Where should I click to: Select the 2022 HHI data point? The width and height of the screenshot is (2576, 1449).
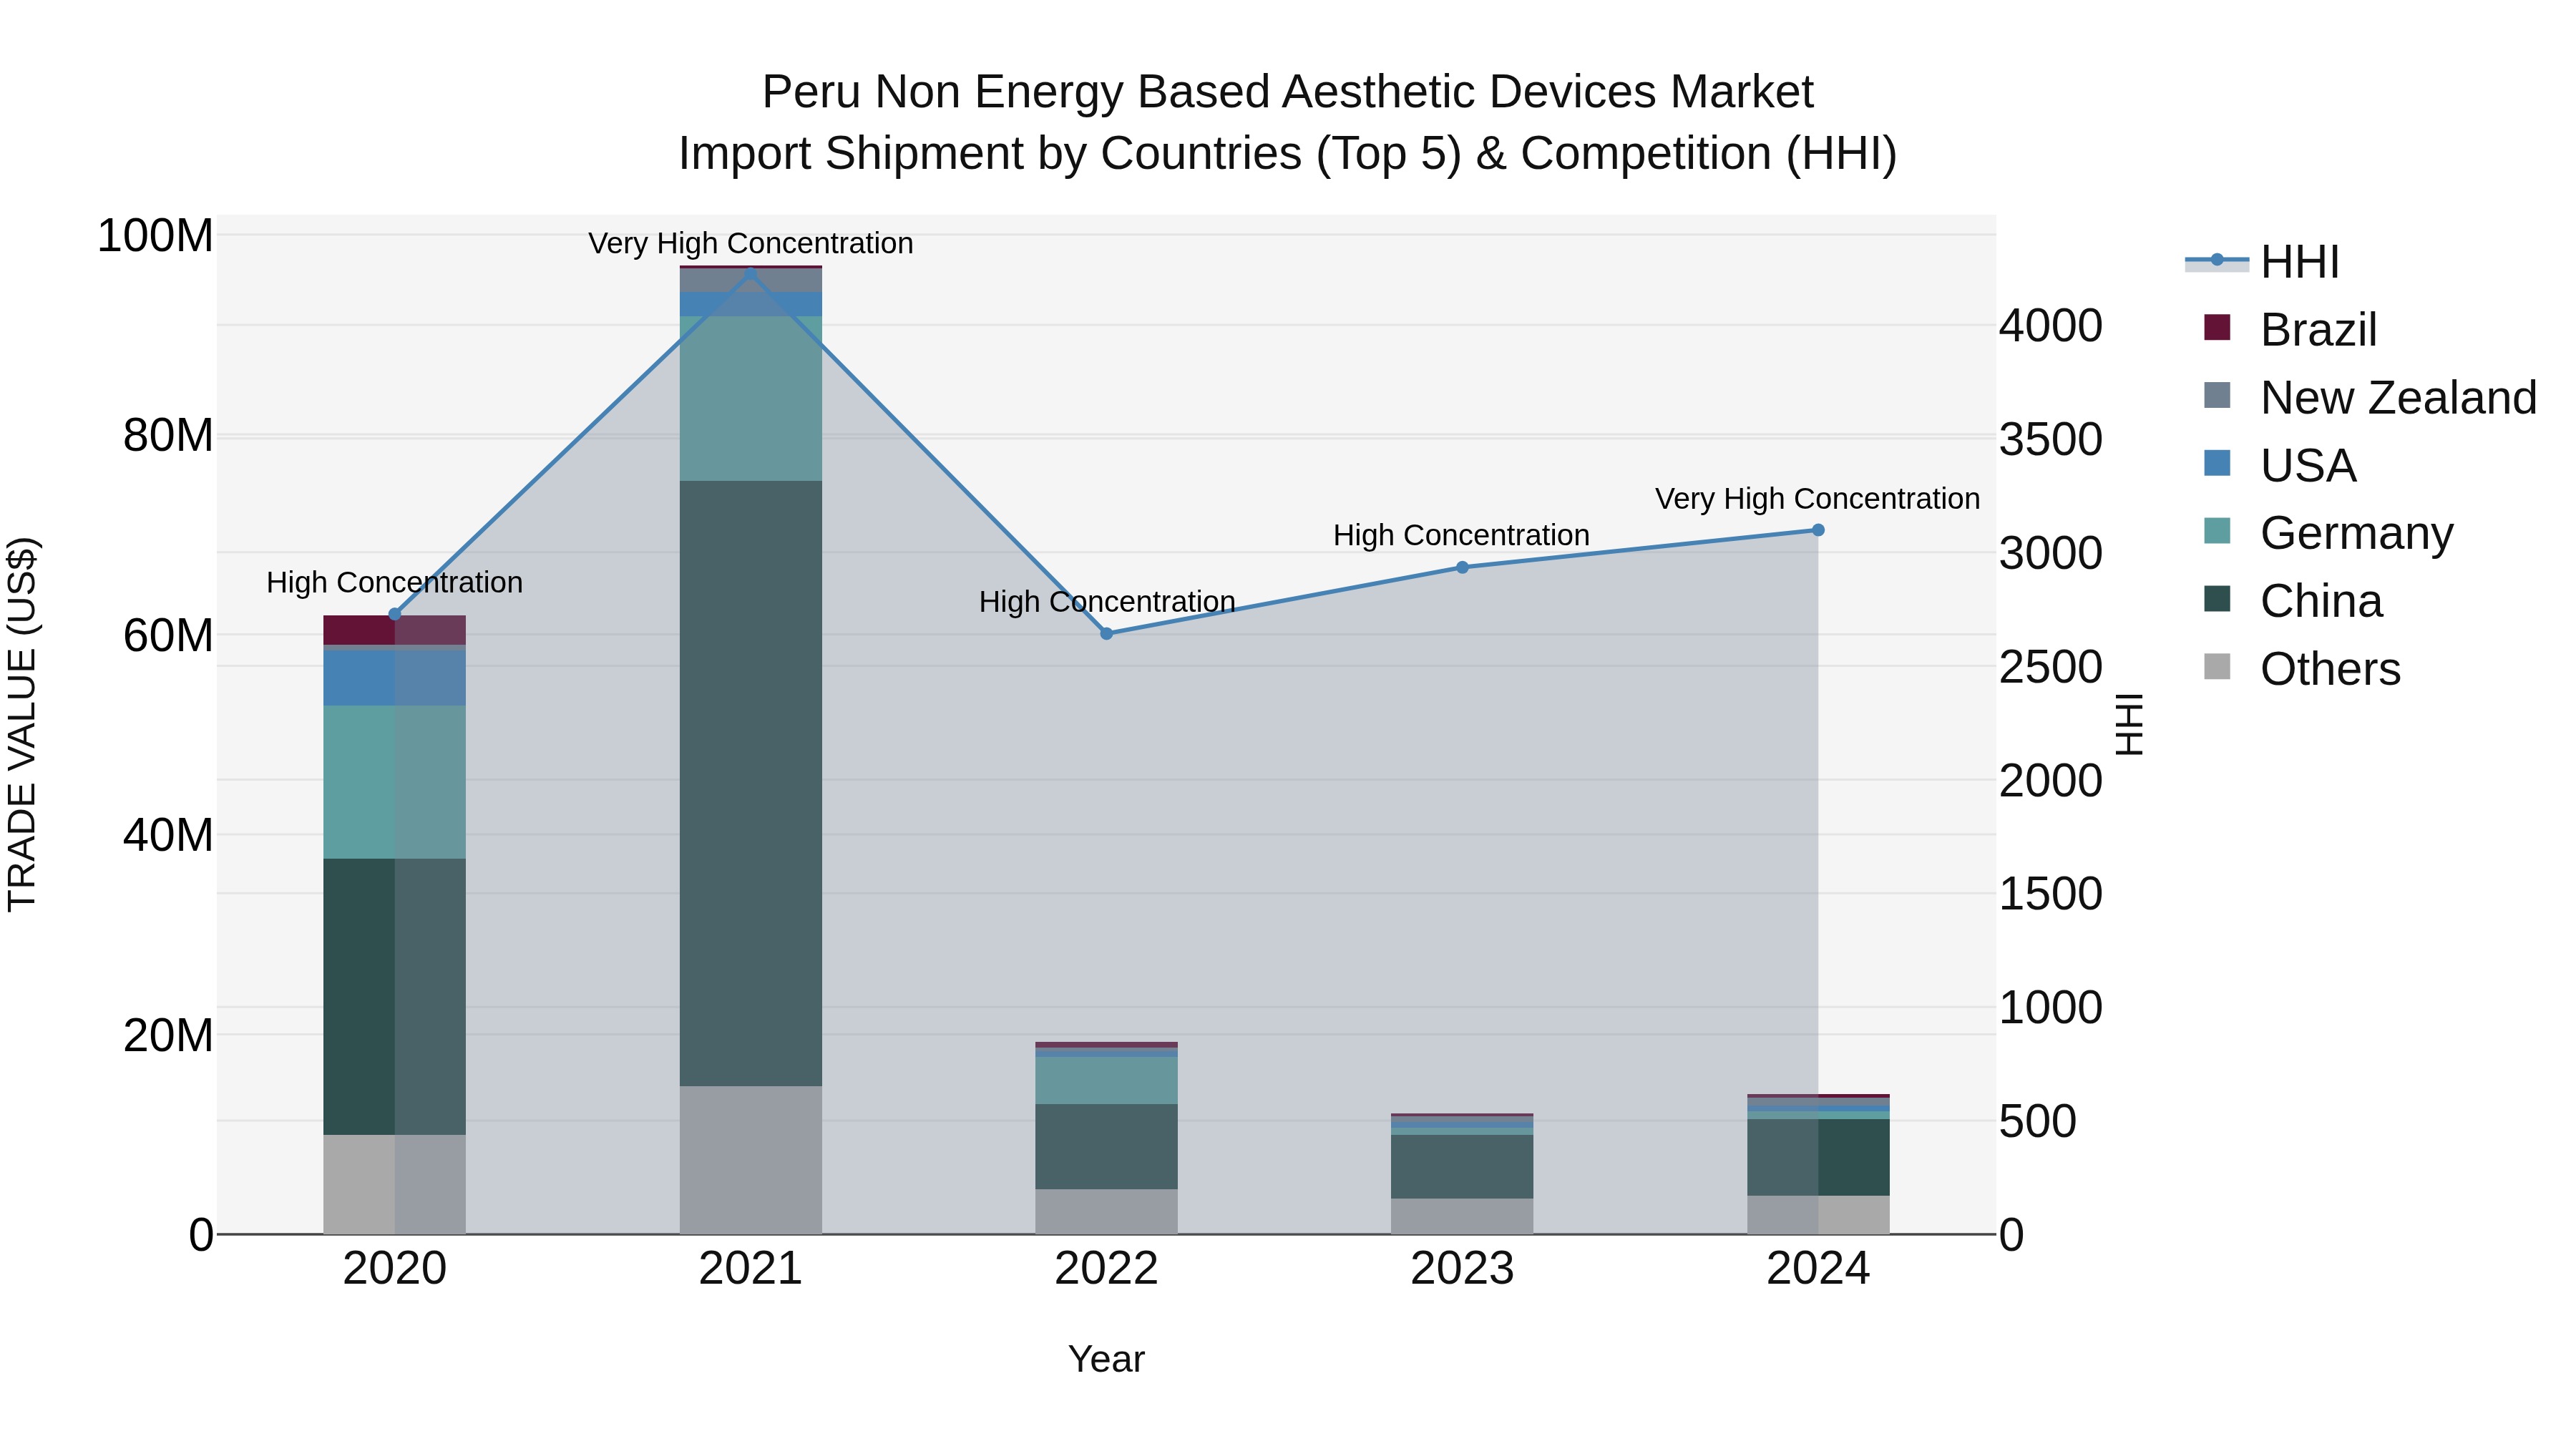pyautogui.click(x=1106, y=634)
